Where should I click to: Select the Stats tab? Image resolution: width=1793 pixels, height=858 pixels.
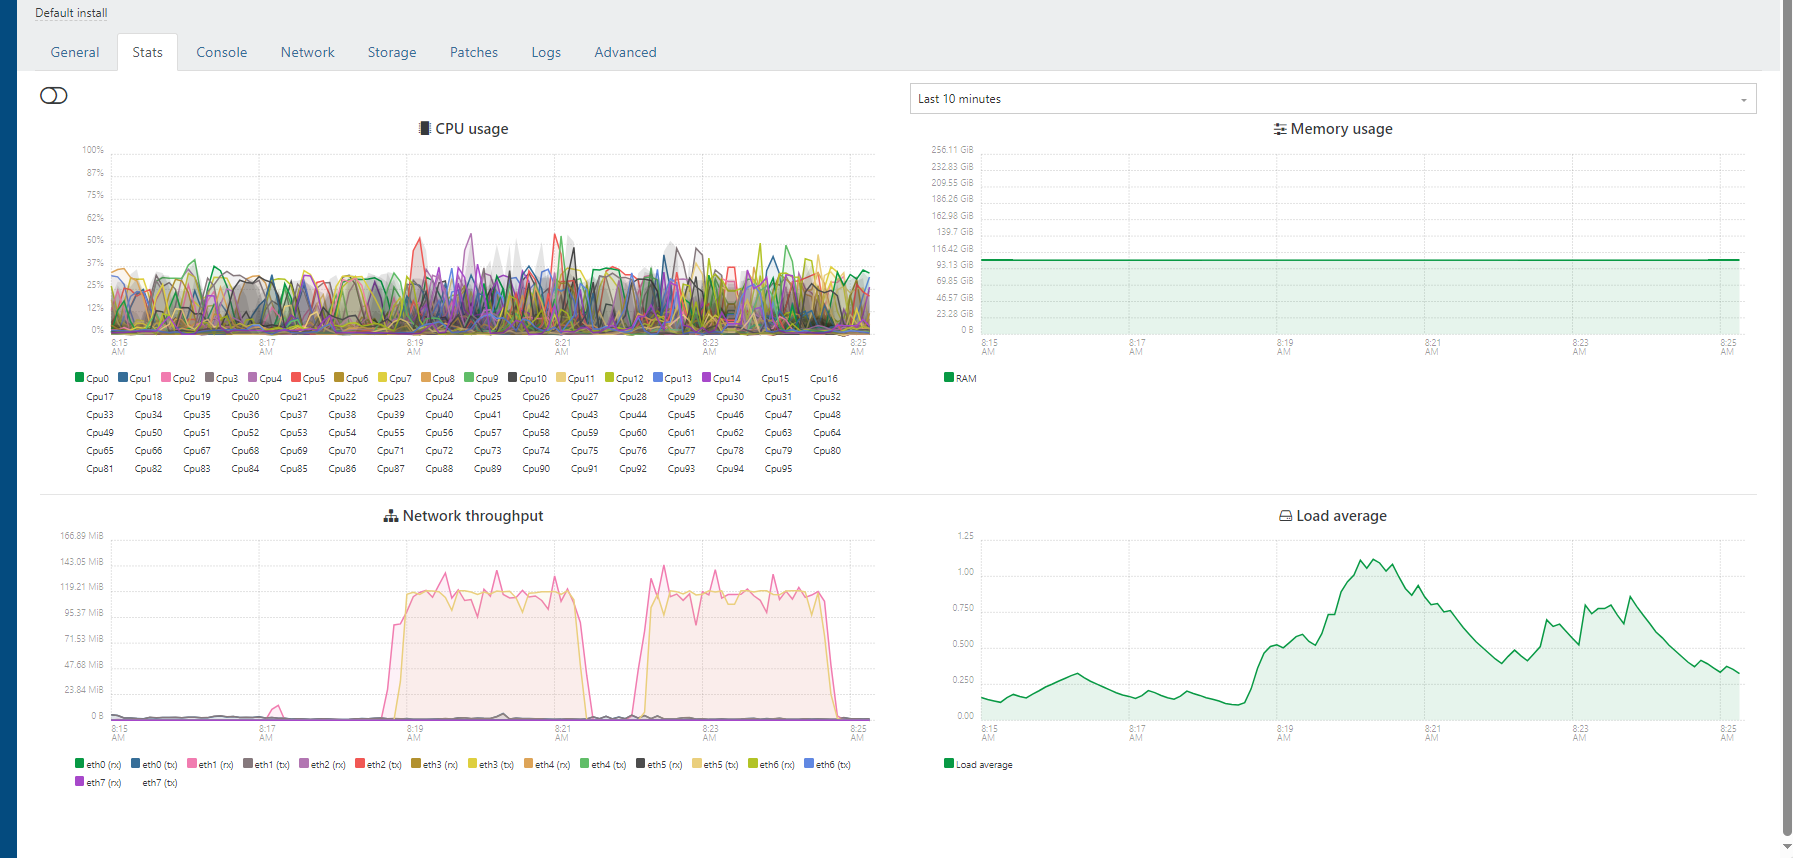coord(147,52)
